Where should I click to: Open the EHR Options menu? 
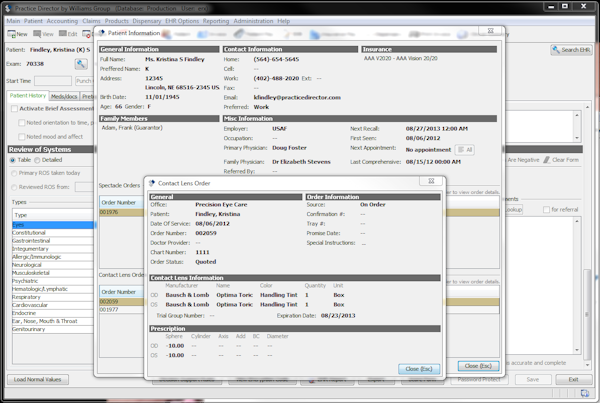click(182, 21)
